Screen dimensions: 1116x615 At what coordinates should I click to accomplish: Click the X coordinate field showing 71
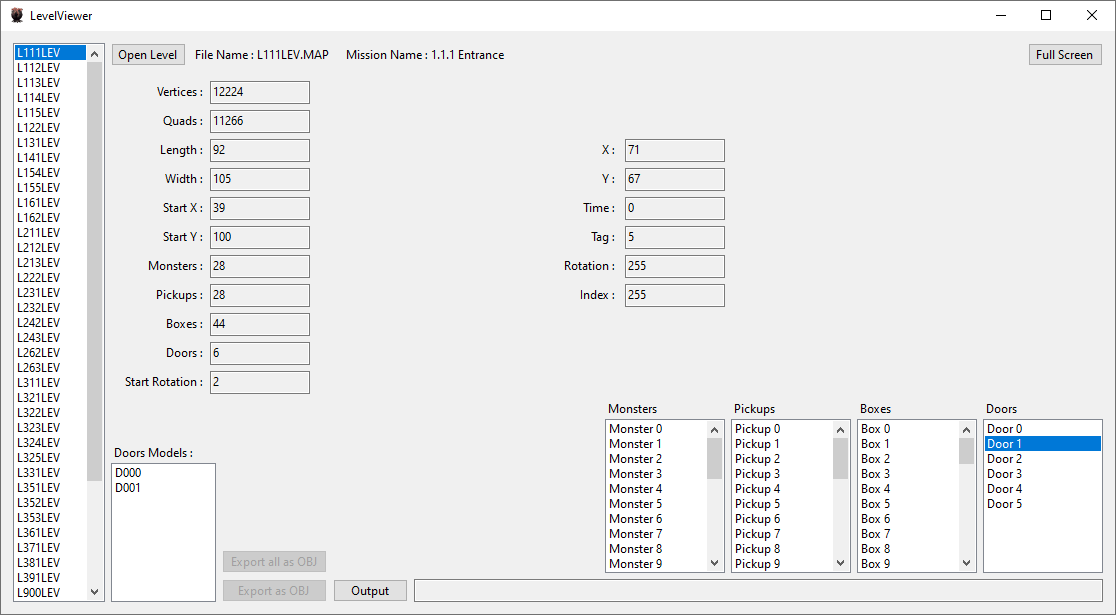click(675, 150)
